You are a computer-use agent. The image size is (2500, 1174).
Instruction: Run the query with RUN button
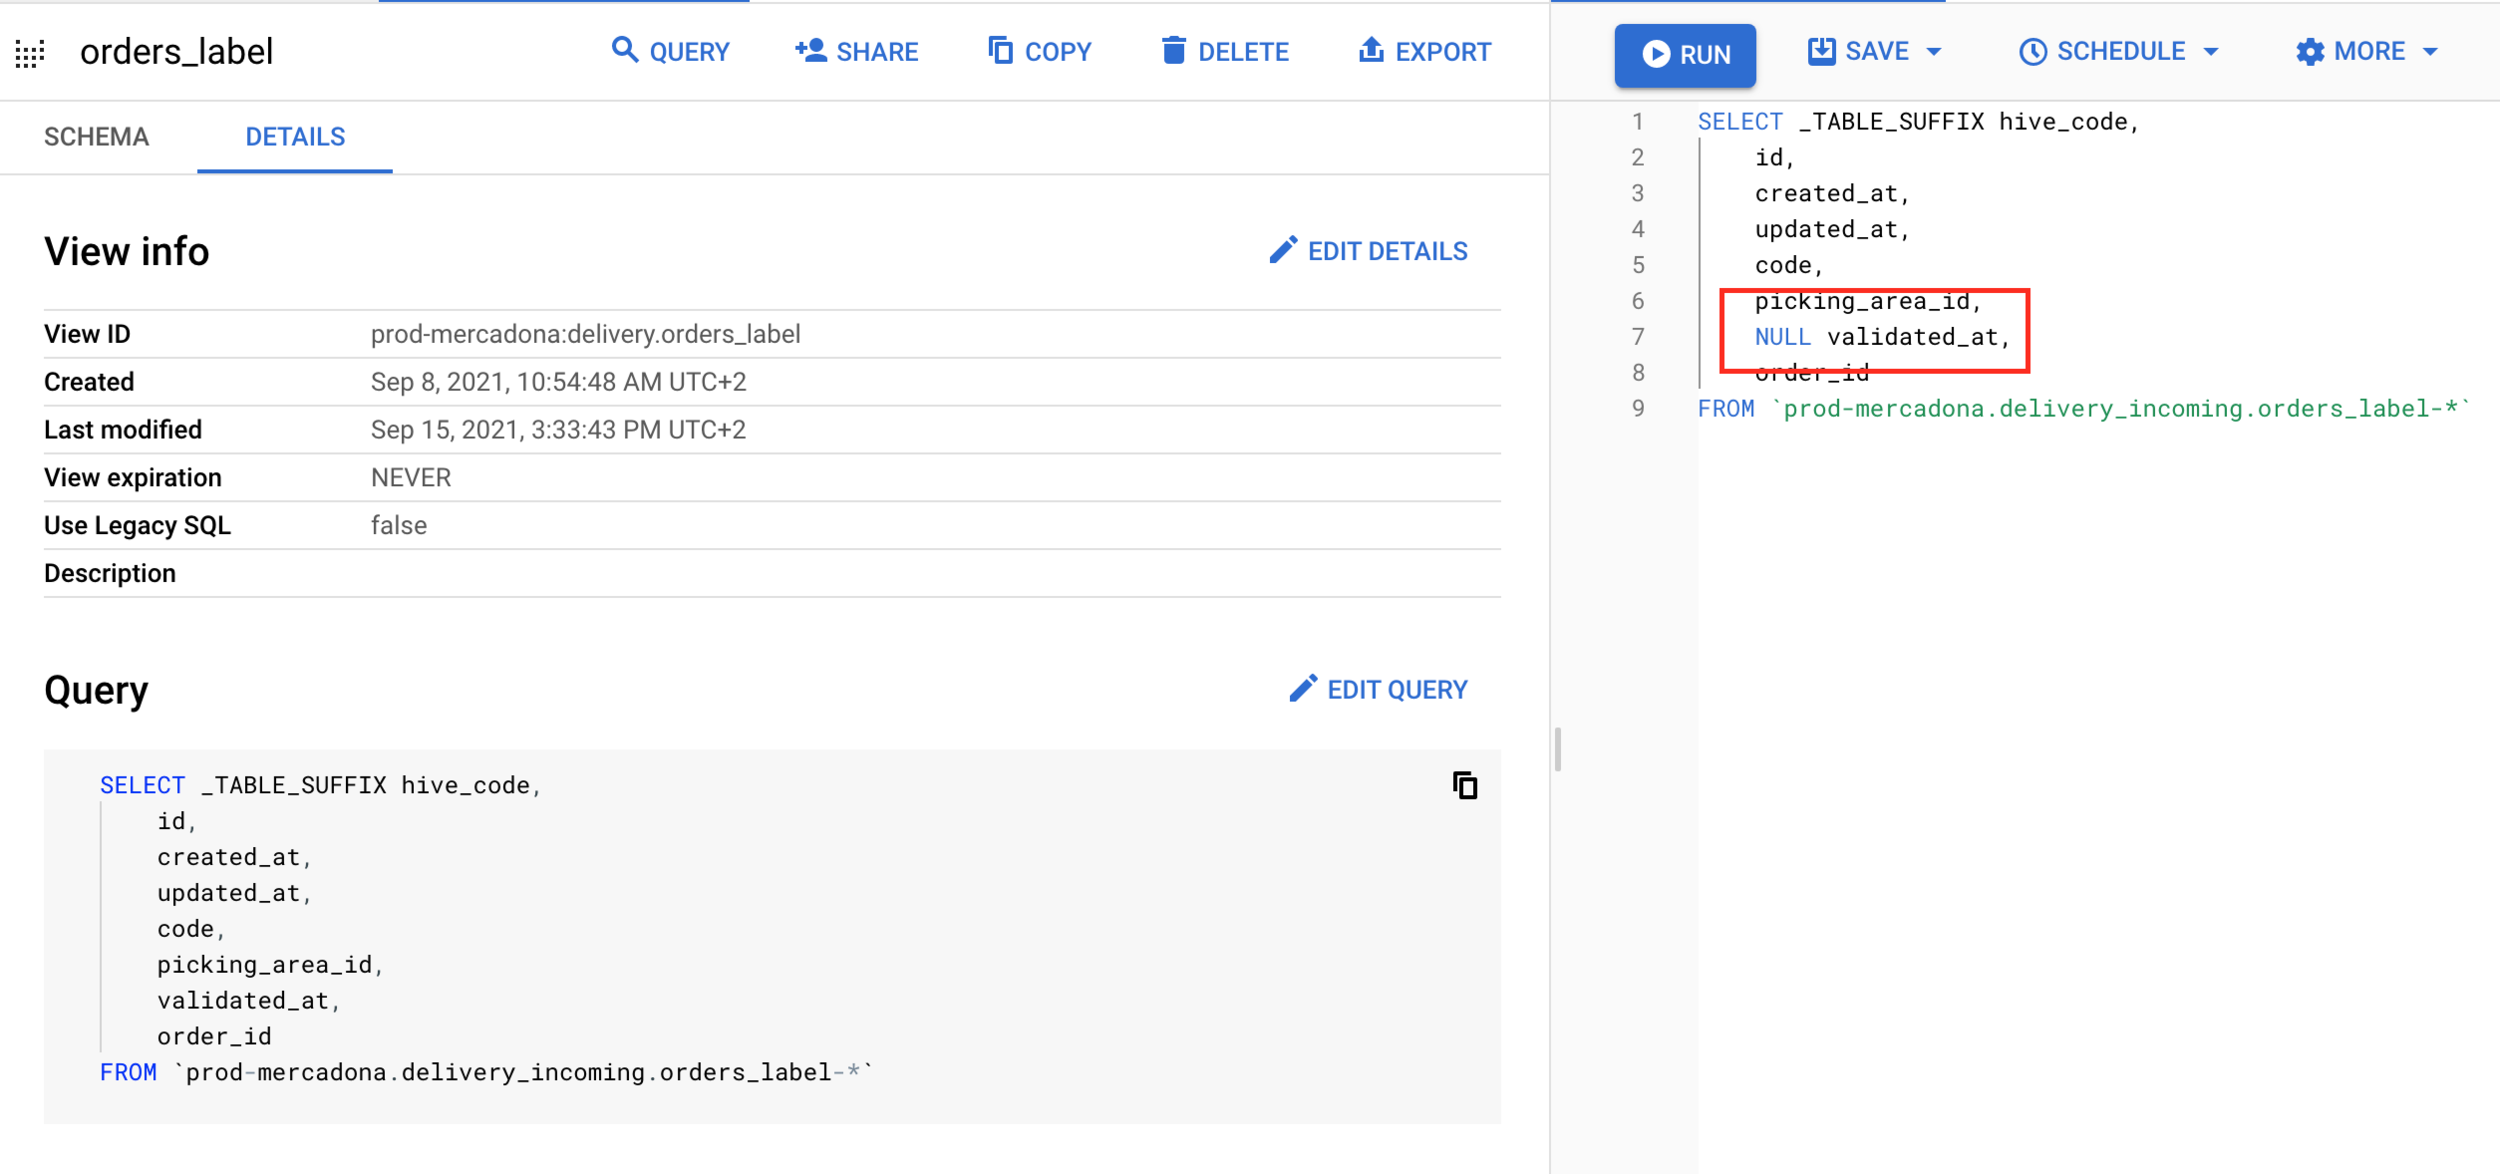[x=1685, y=54]
